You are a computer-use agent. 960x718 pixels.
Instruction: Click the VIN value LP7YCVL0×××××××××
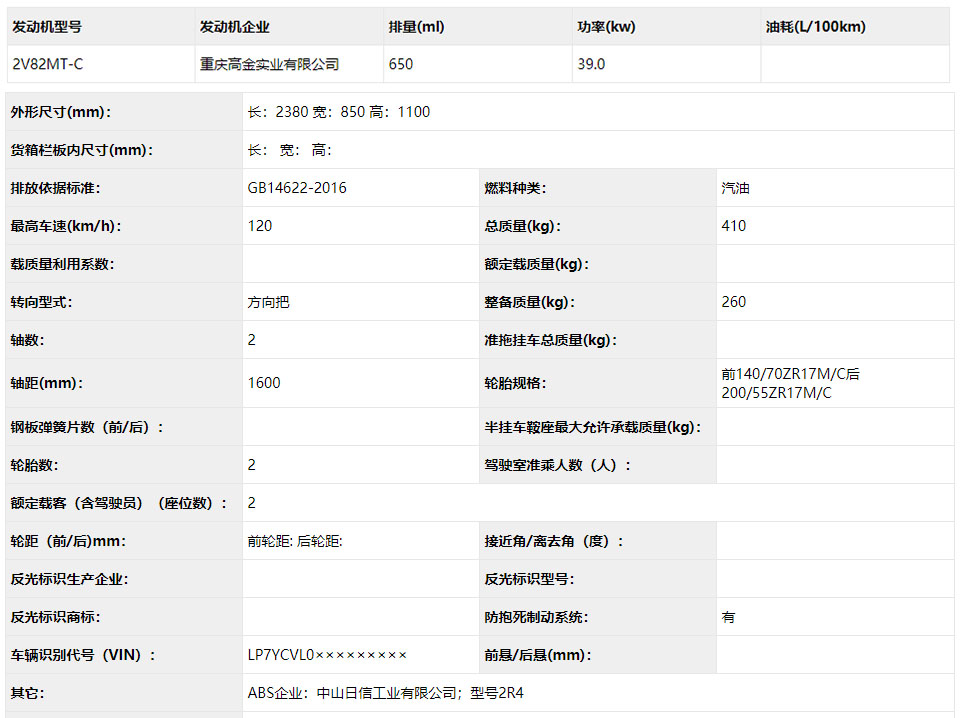(x=327, y=655)
